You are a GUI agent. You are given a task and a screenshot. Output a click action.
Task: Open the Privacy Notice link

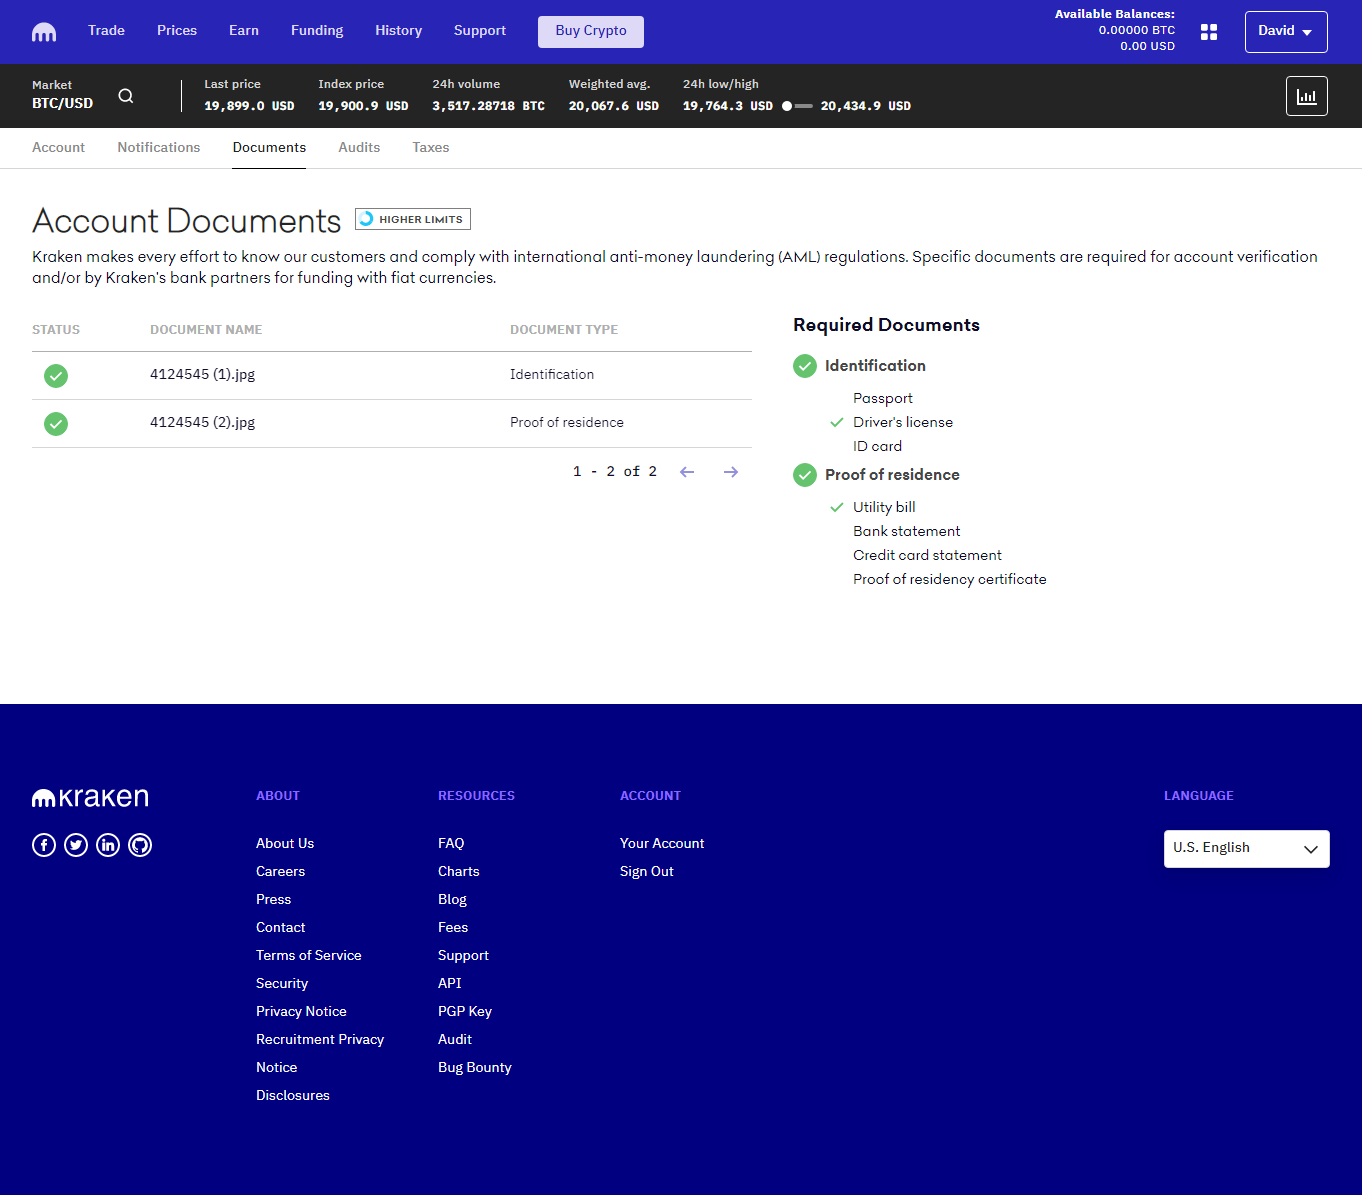(301, 1012)
